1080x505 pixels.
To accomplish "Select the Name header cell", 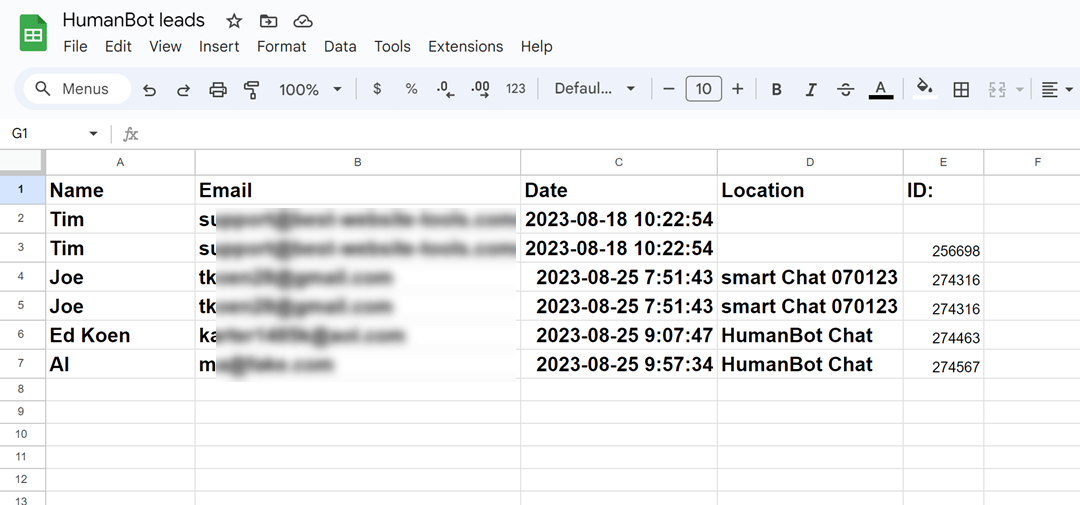I will [x=121, y=190].
